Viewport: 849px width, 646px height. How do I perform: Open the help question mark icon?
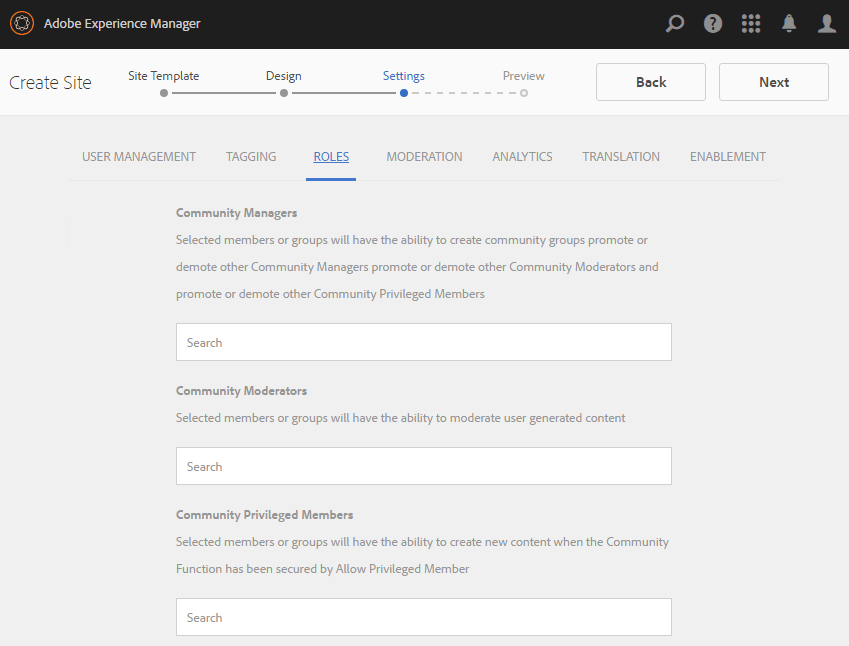click(713, 23)
